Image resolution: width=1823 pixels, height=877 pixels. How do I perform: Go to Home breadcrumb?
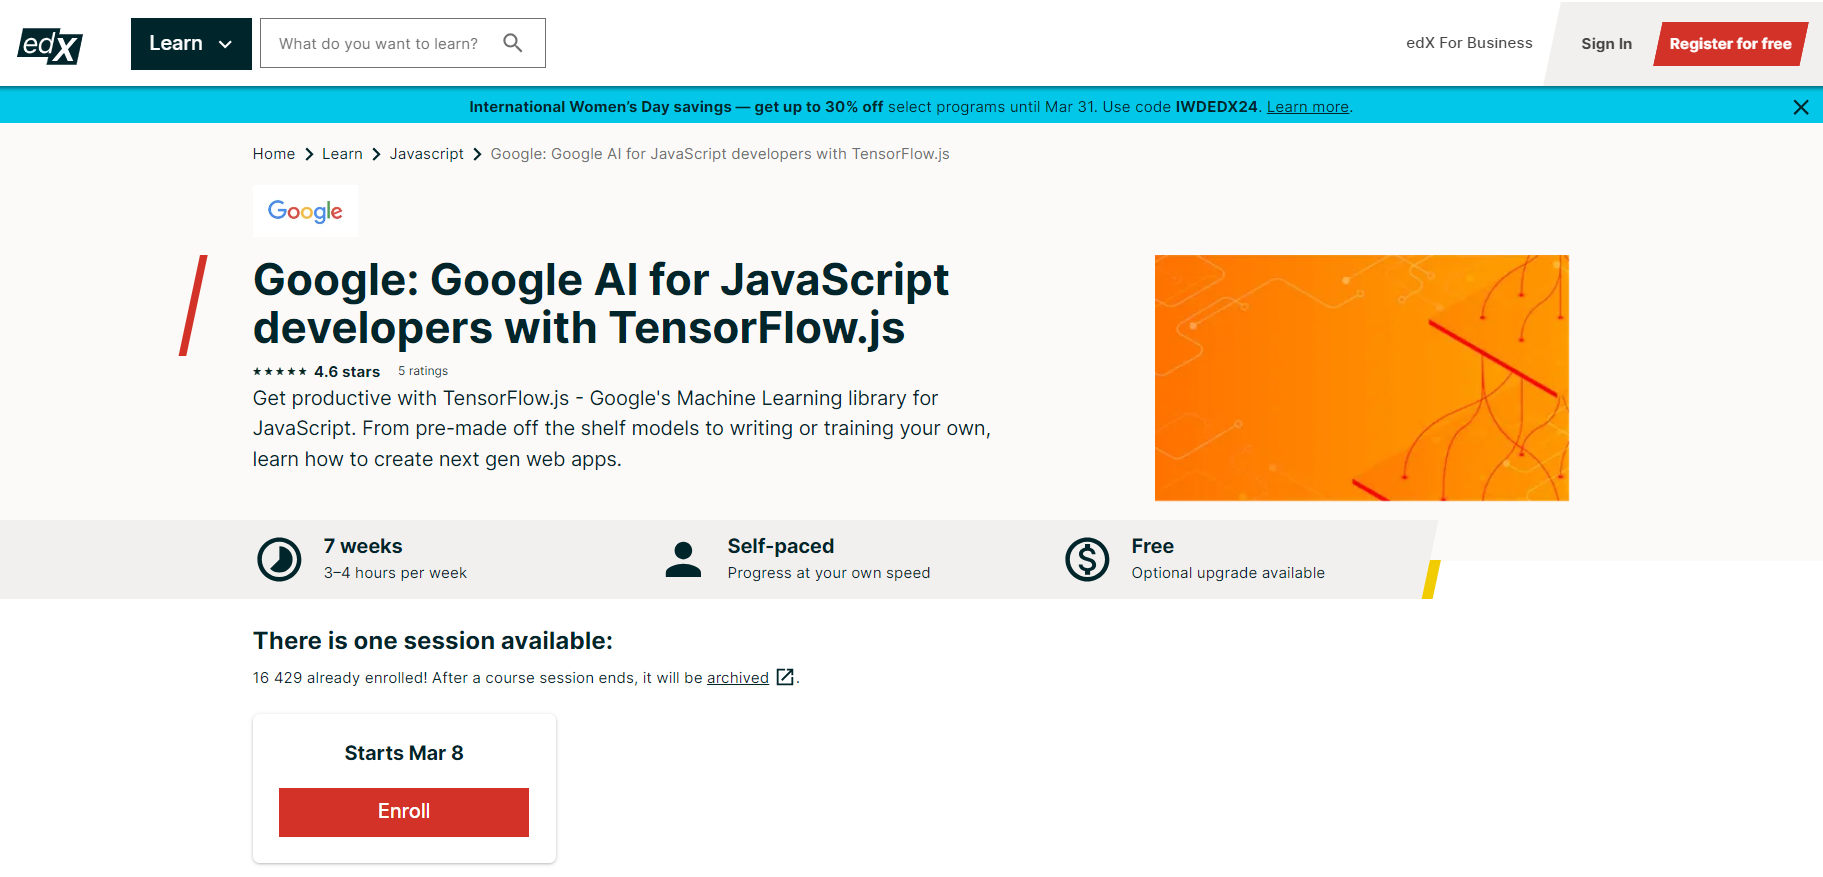pyautogui.click(x=274, y=154)
